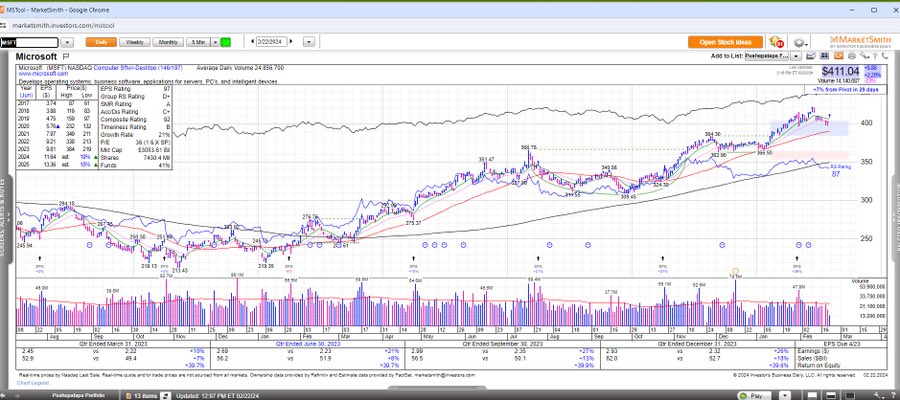Image resolution: width=900 pixels, height=400 pixels.
Task: Open the wrench tools icon
Action: click(865, 56)
